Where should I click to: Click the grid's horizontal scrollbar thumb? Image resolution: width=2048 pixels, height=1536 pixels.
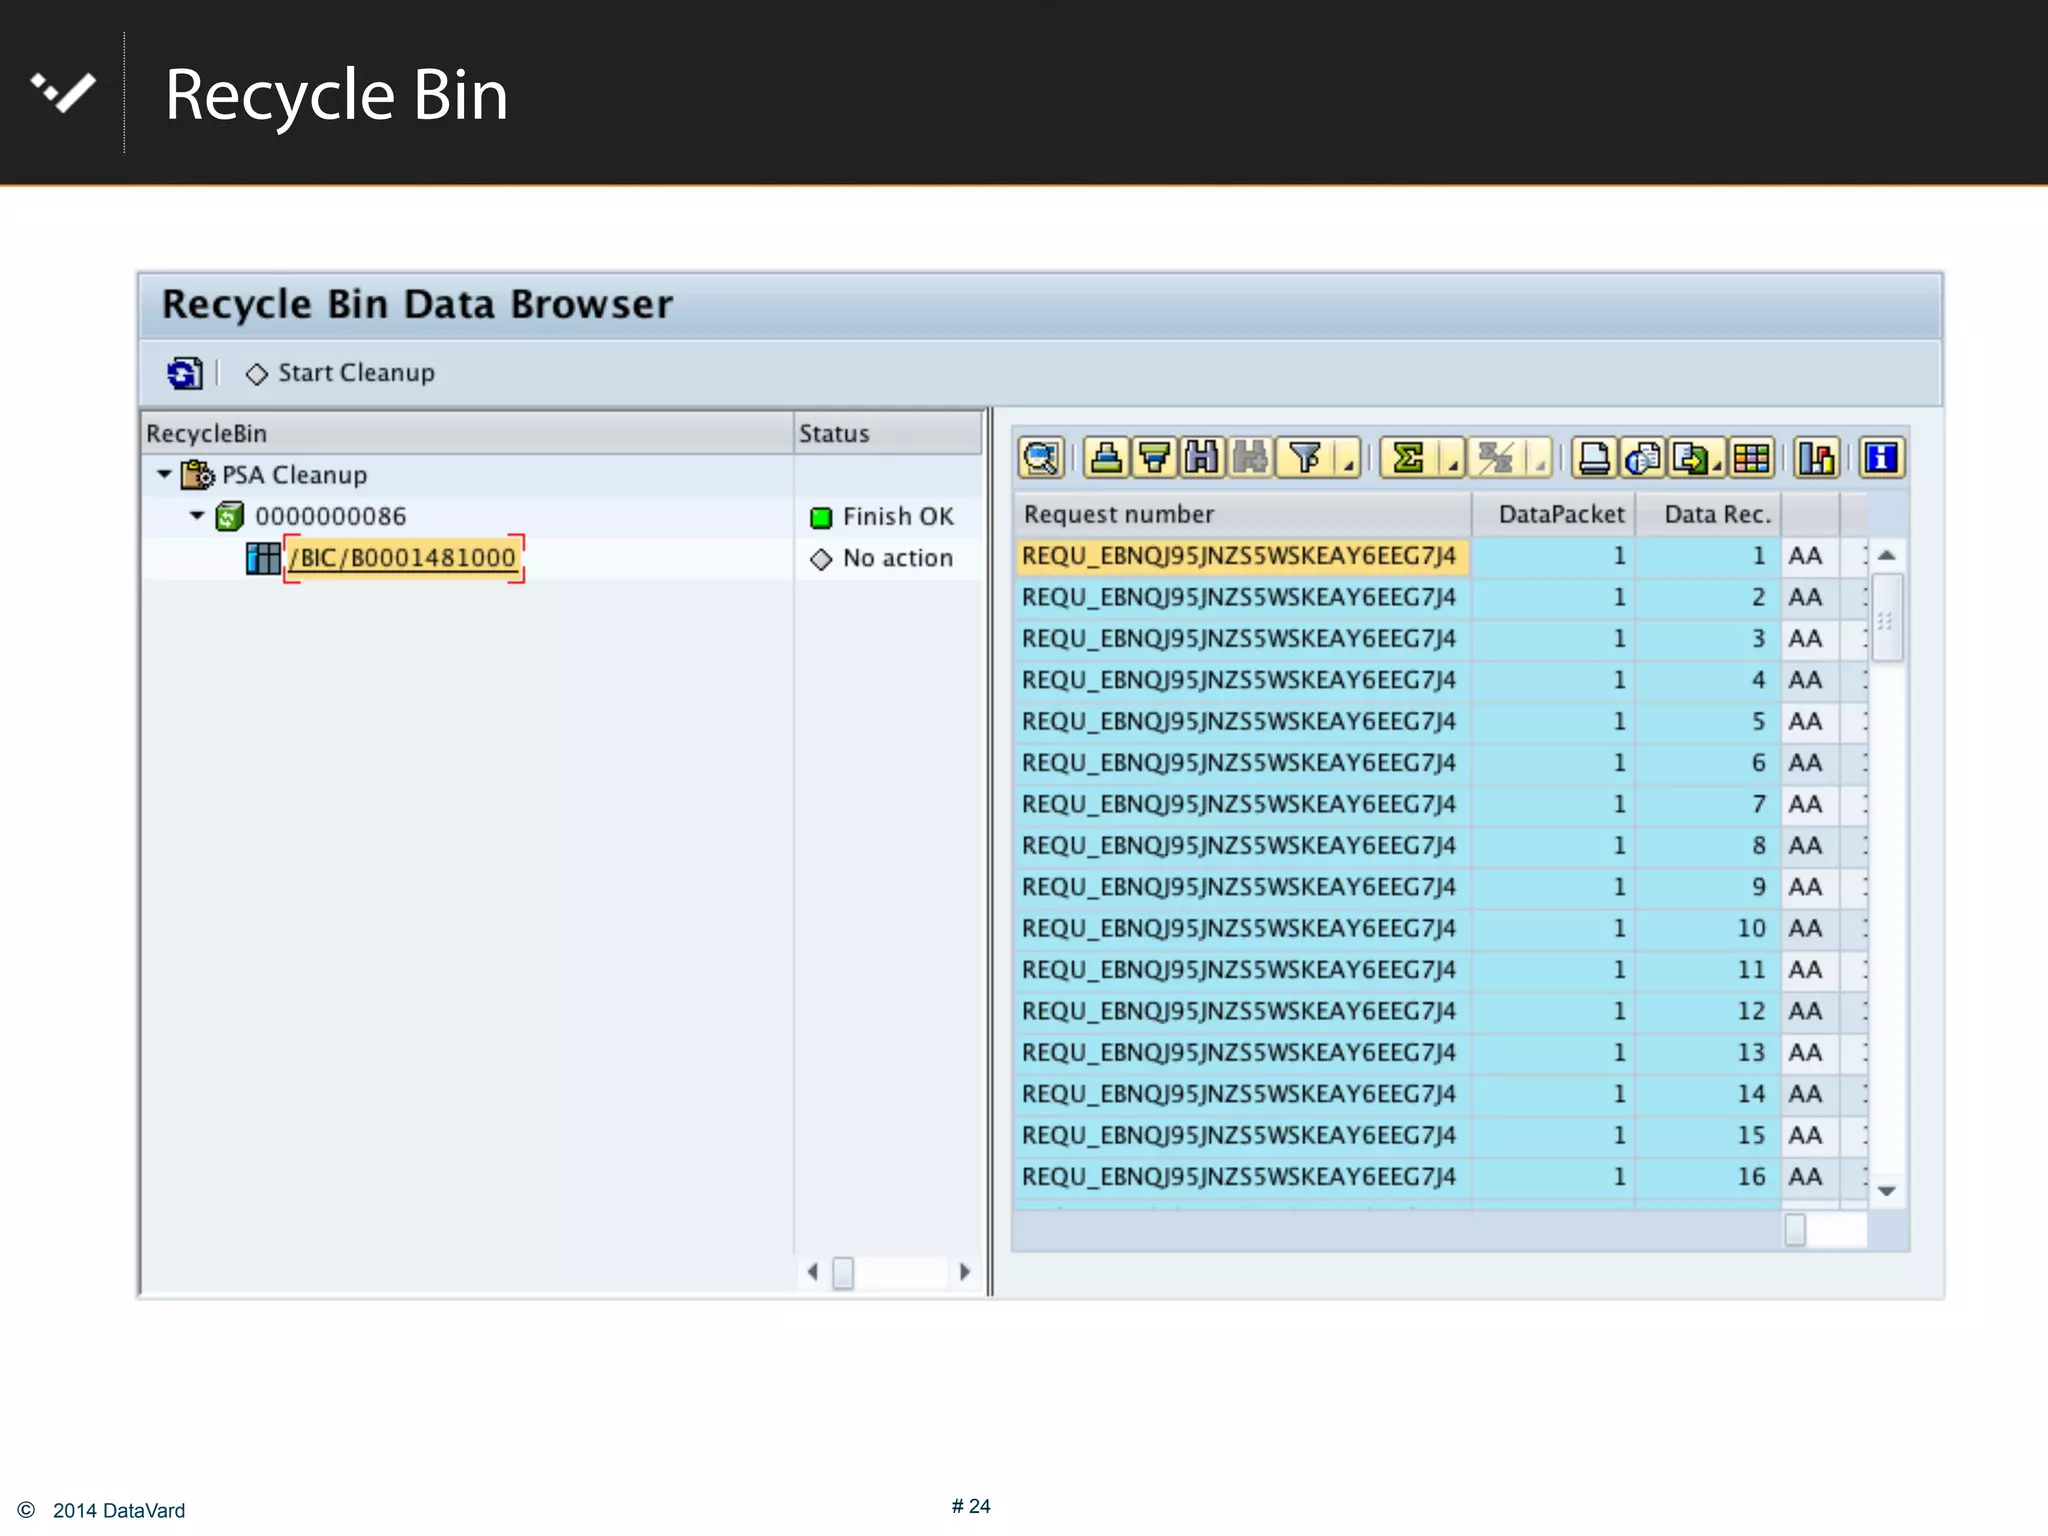click(x=1795, y=1229)
